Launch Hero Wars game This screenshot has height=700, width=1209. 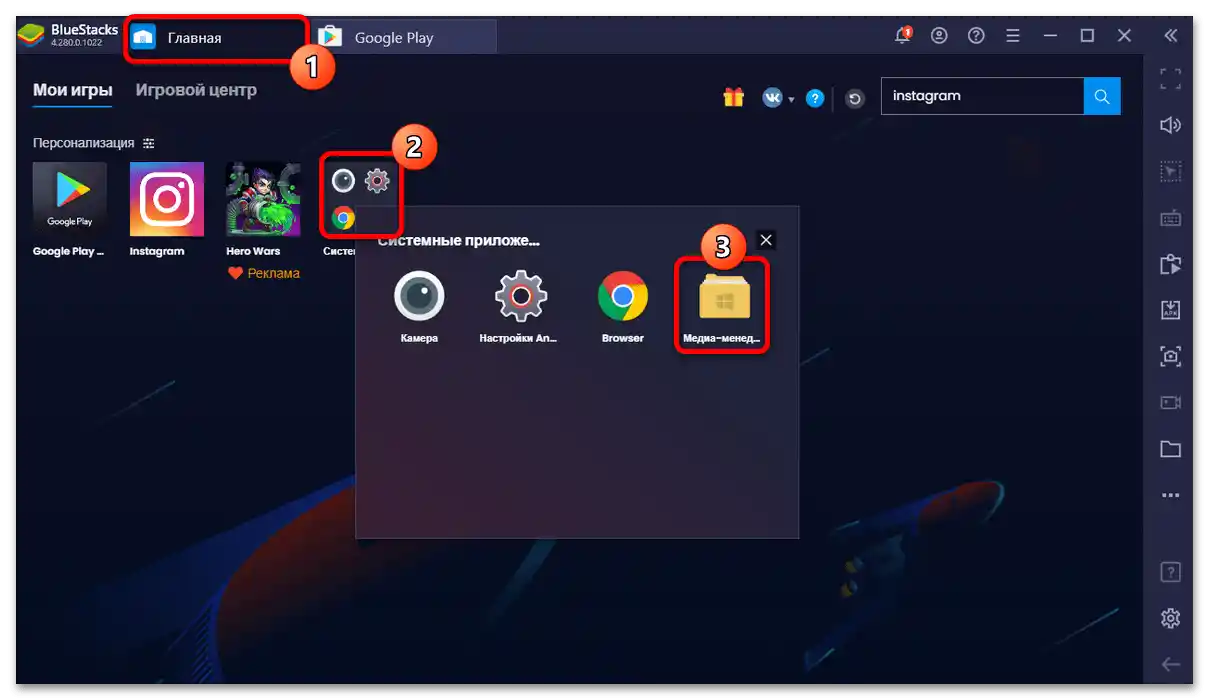[263, 199]
